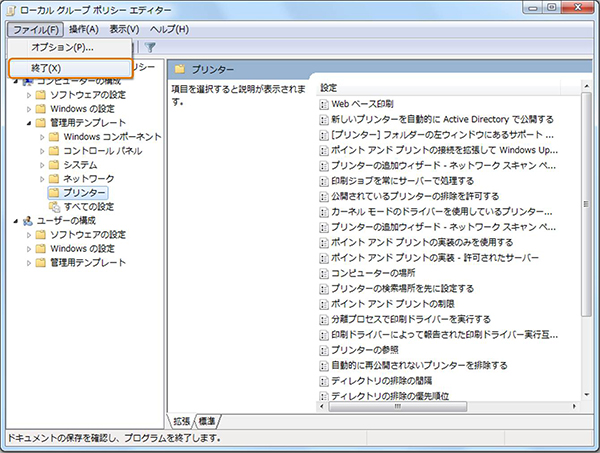This screenshot has height=453, width=600.
Task: Expand the ネットワーク tree node
Action: pos(41,177)
